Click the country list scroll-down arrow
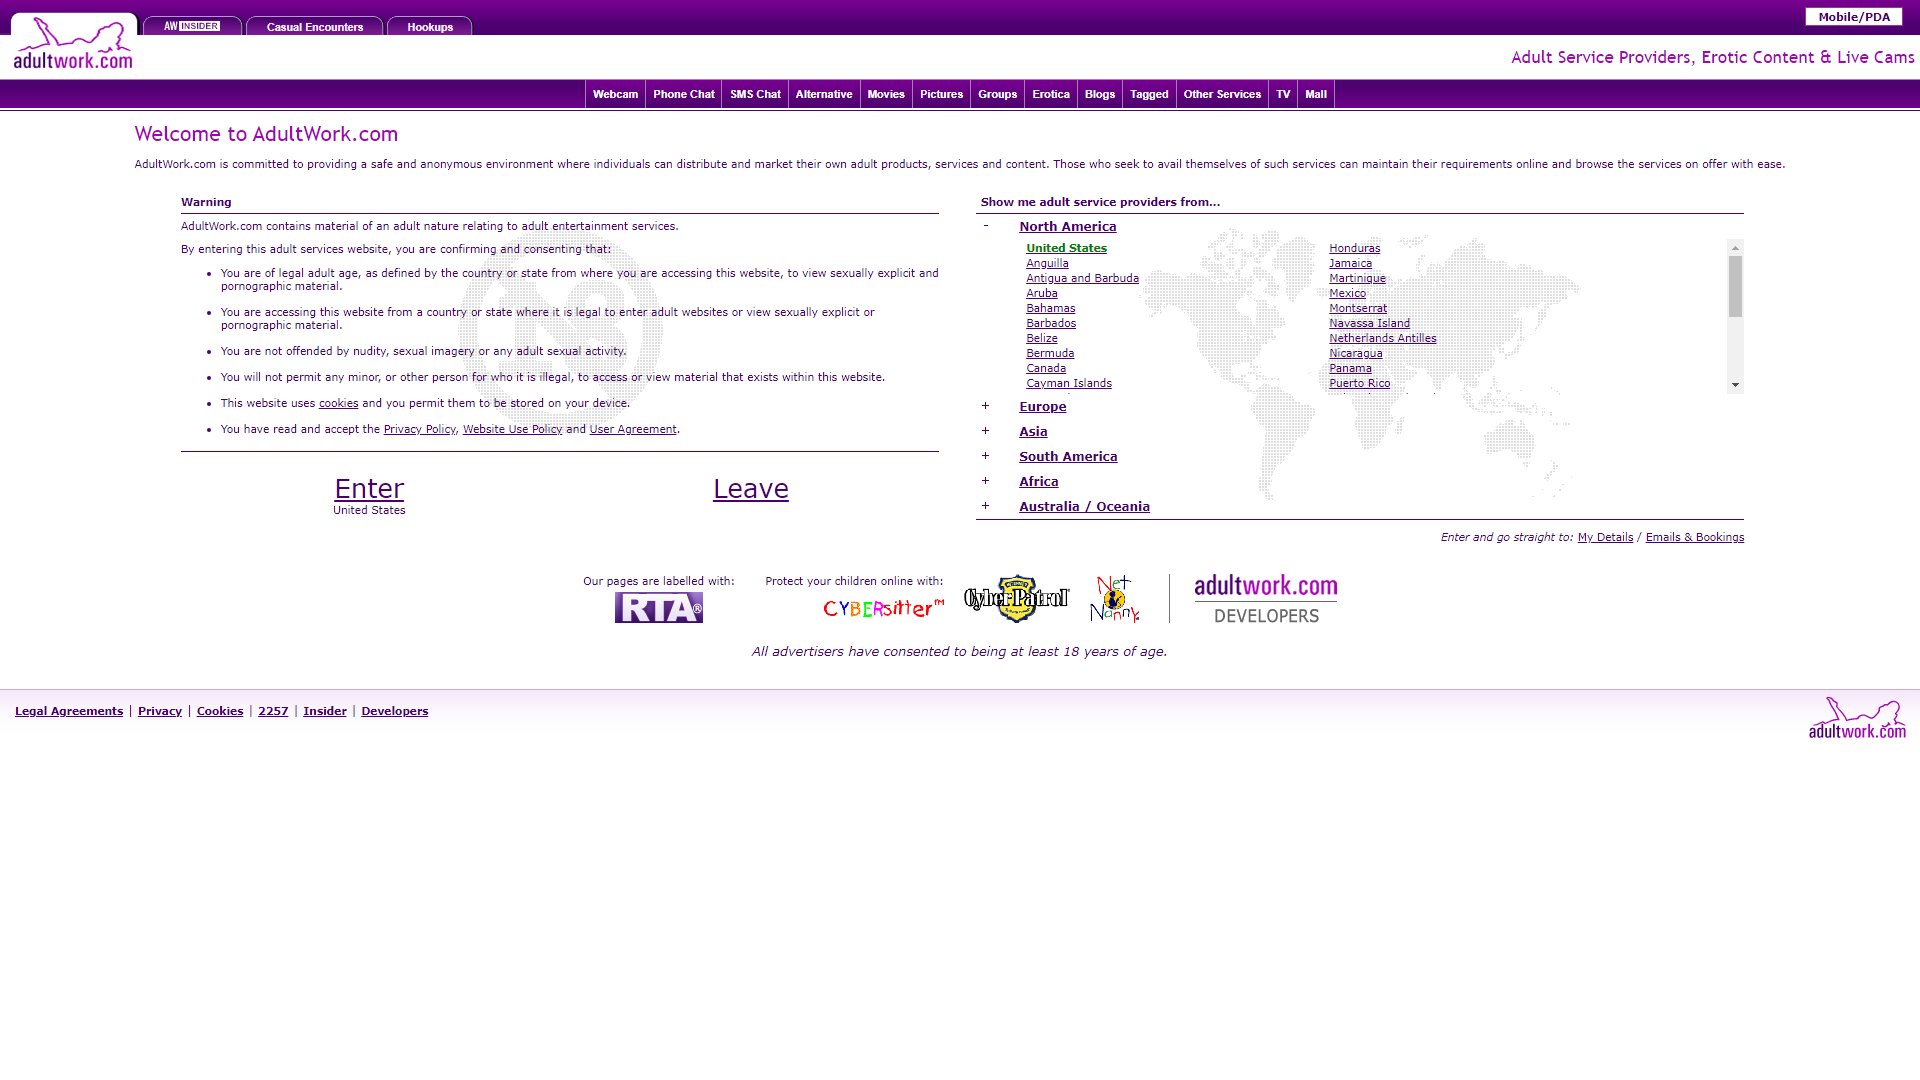1920x1080 pixels. point(1735,385)
